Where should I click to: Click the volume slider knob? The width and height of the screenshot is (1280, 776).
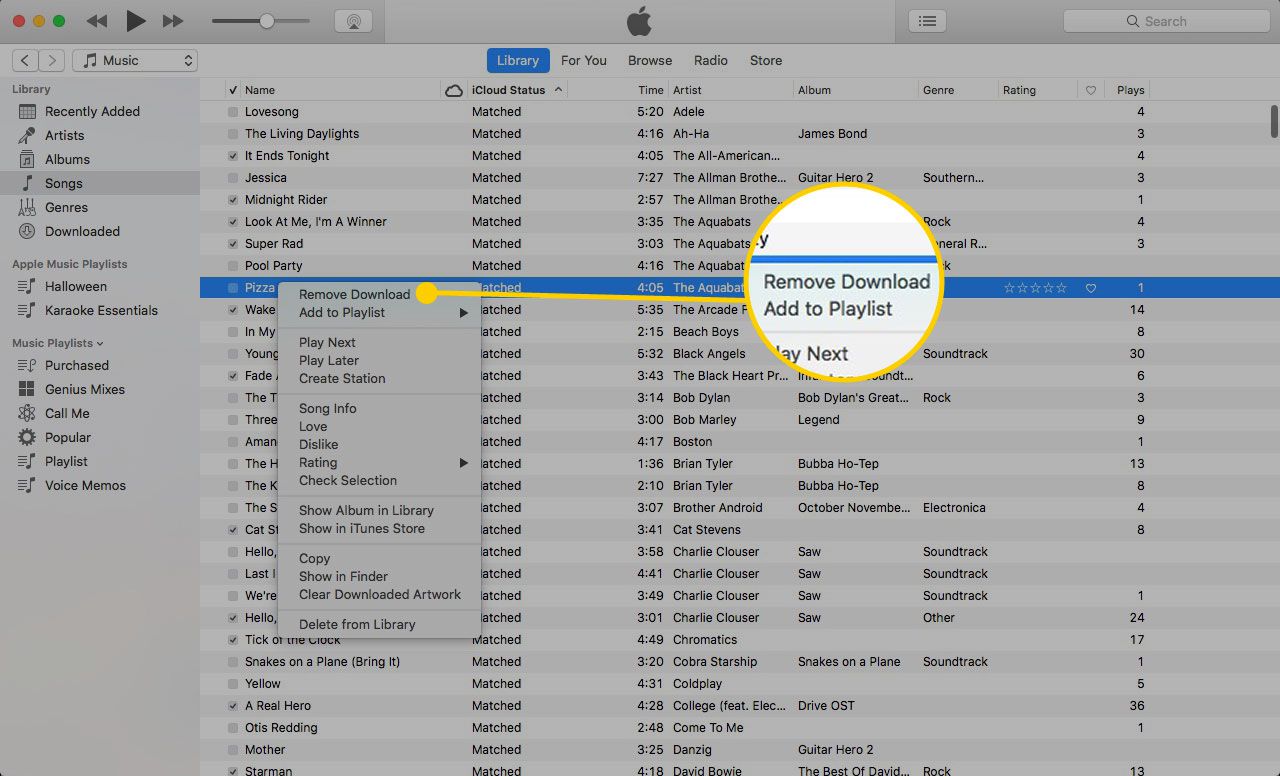point(267,21)
